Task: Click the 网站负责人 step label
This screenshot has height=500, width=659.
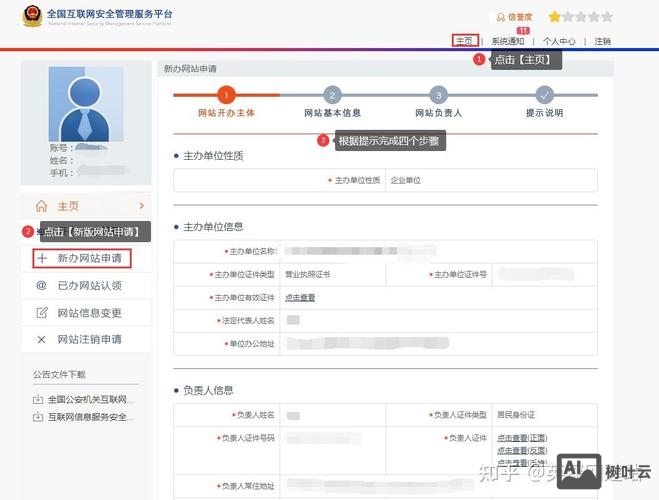Action: (438, 113)
